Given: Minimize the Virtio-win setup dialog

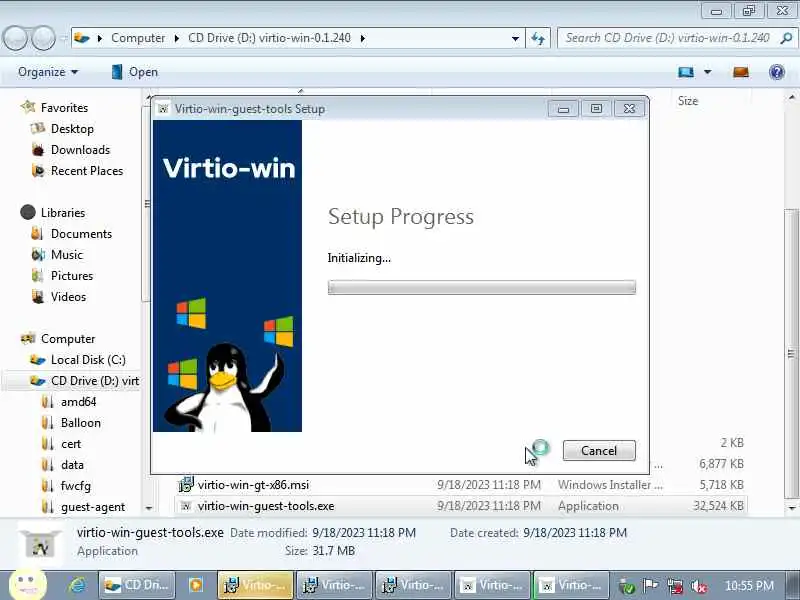Looking at the screenshot, I should [563, 109].
